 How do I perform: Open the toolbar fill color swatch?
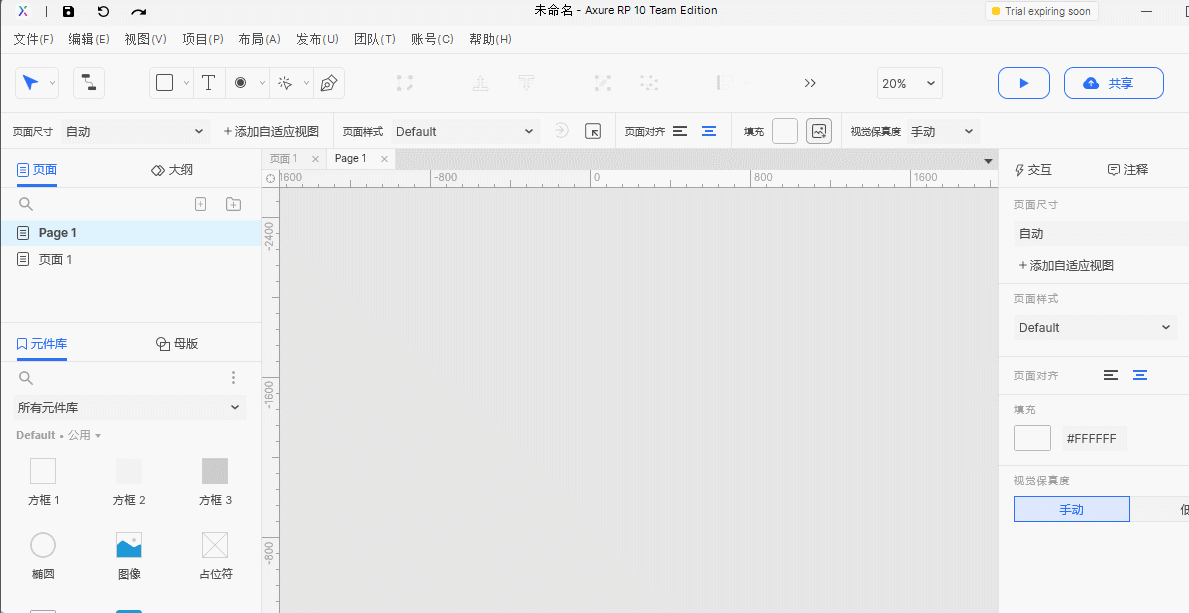click(x=785, y=131)
